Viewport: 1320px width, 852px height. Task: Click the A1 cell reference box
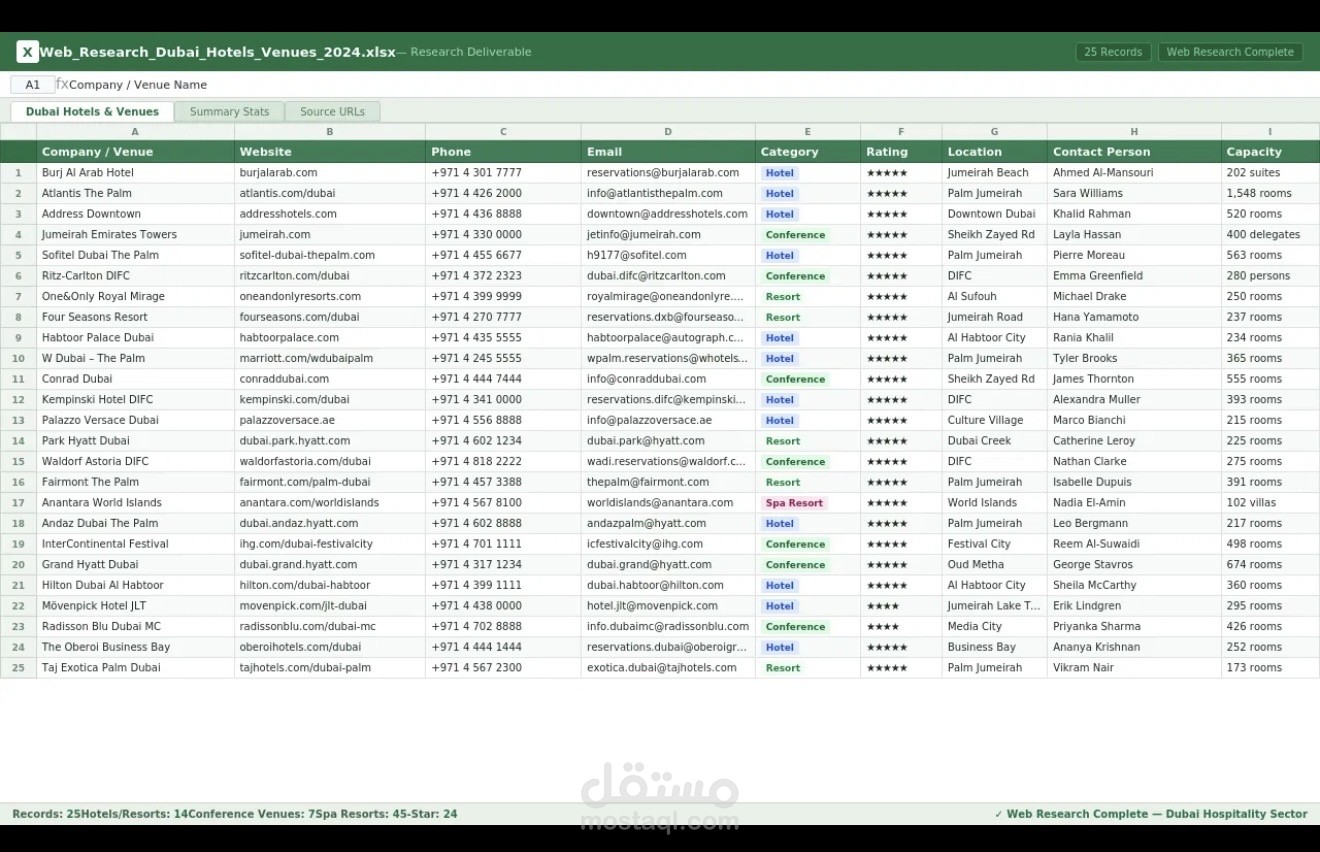[x=33, y=85]
